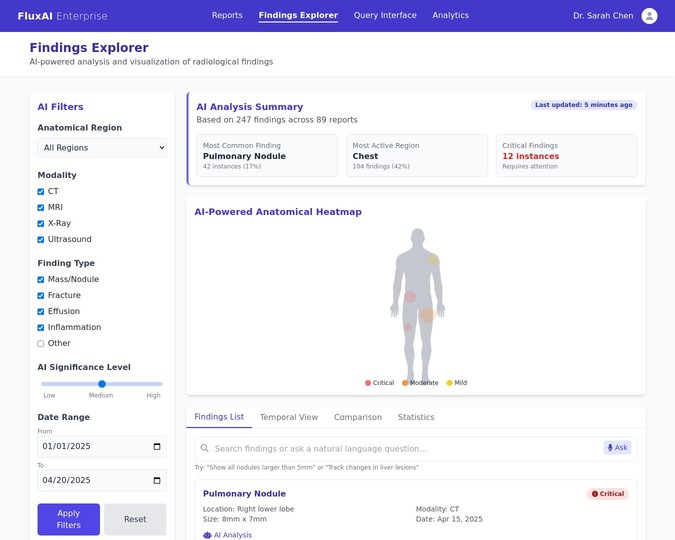Screen dimensions: 675x540
Task: Click the "Size: 8mm x 7mm" text
Action: tap(235, 519)
